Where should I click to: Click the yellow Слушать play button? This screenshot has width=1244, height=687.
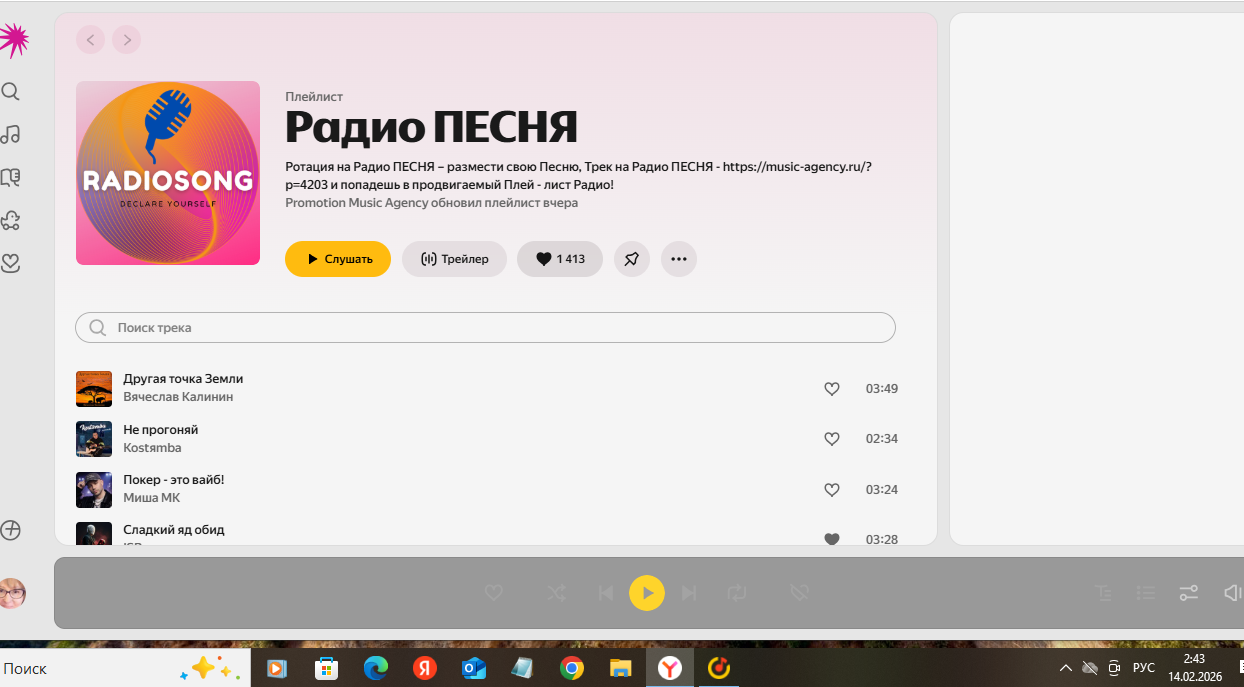[338, 259]
